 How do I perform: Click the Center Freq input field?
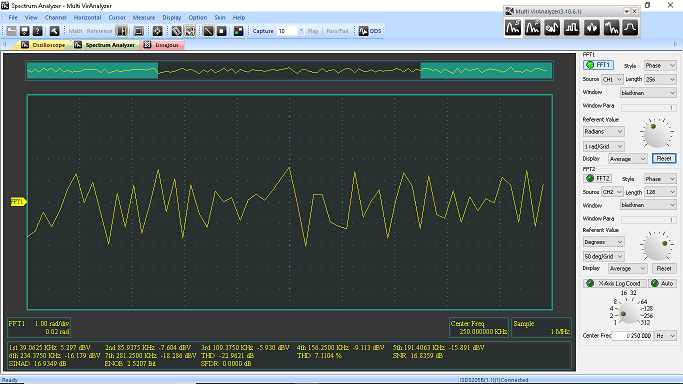click(632, 336)
